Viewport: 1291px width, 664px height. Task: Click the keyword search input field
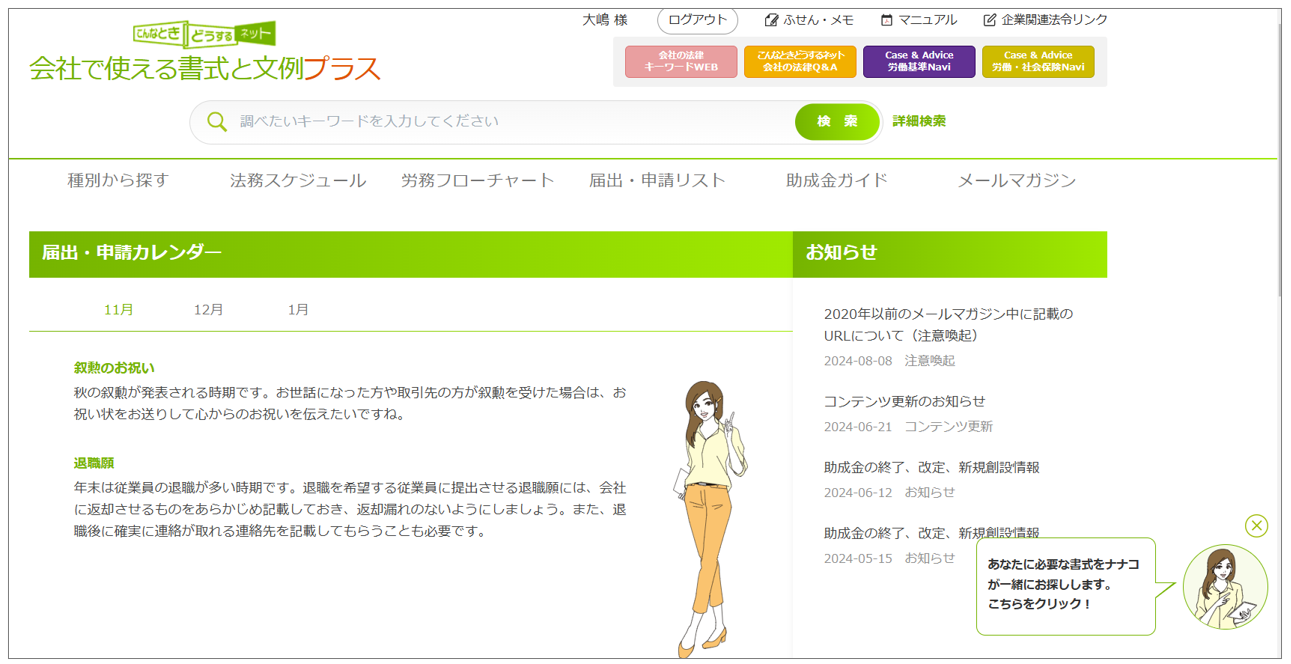(x=510, y=122)
